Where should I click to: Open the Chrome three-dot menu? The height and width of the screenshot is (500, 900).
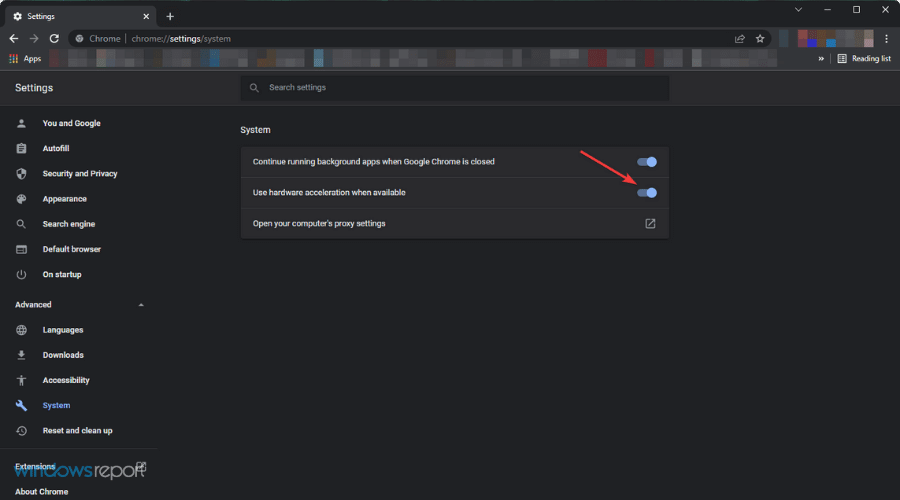[x=886, y=38]
